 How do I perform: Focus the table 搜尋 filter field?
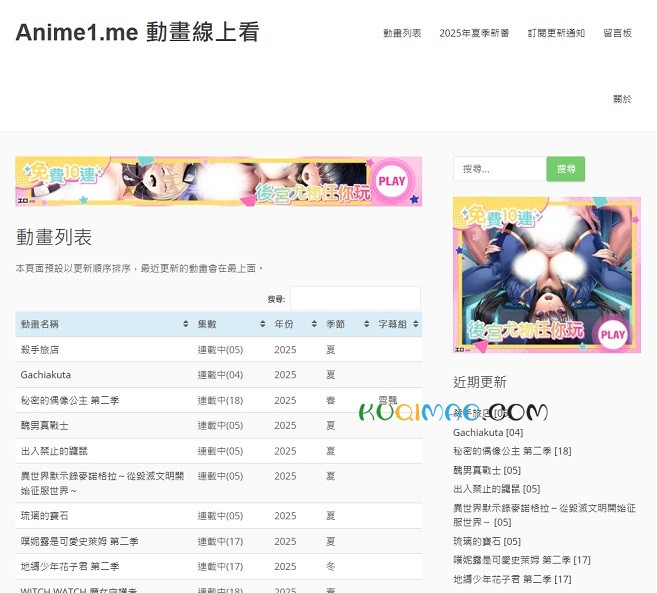(355, 298)
